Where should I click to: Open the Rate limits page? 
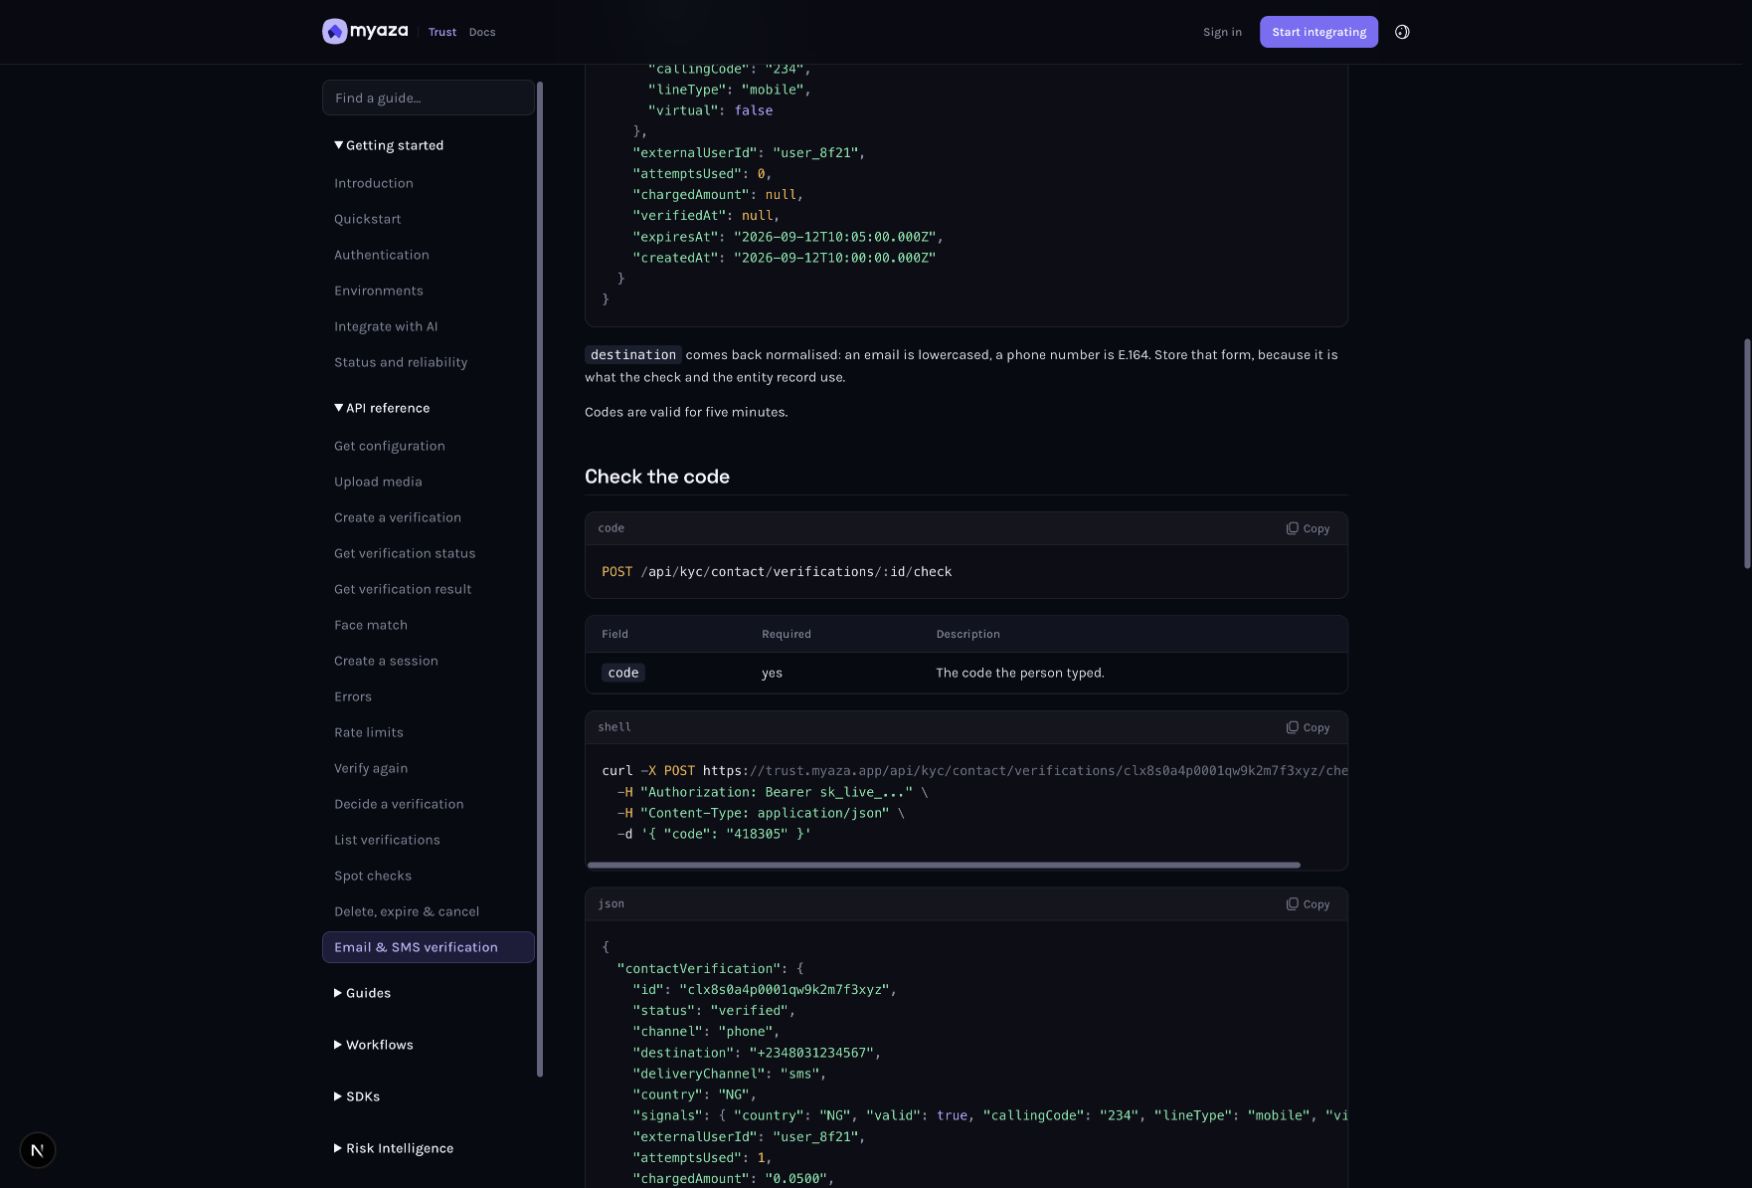pyautogui.click(x=368, y=733)
